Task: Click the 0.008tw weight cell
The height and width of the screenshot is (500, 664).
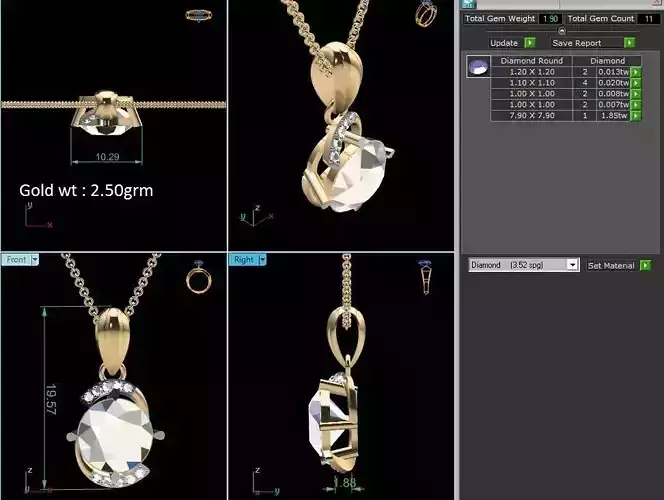Action: (613, 94)
